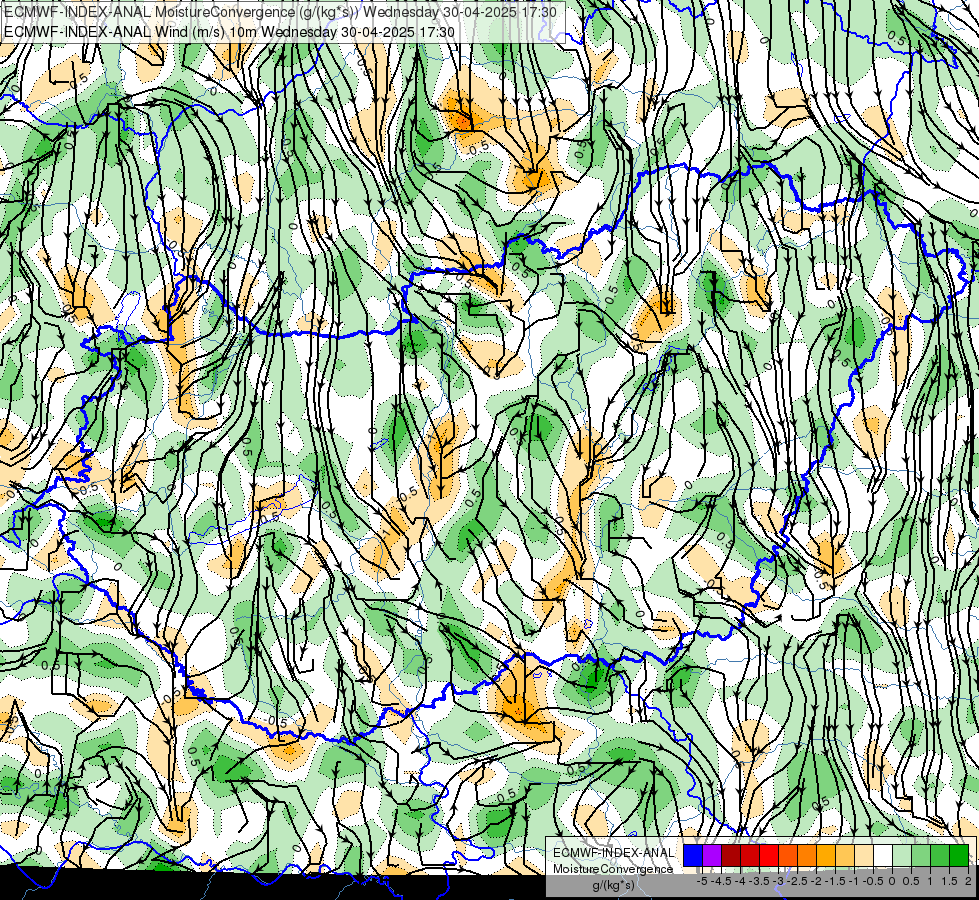Screen dimensions: 979x900
Task: Pick legend swatch between -3 and -2.5
Action: [x=788, y=856]
